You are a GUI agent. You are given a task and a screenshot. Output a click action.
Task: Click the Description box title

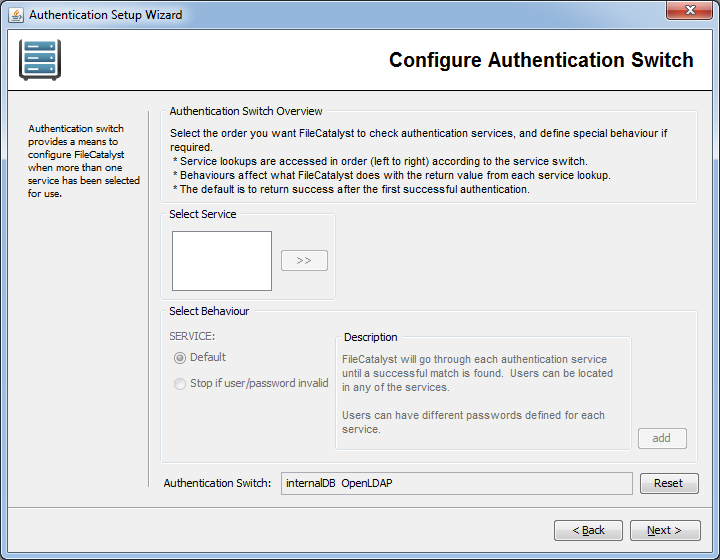(371, 337)
